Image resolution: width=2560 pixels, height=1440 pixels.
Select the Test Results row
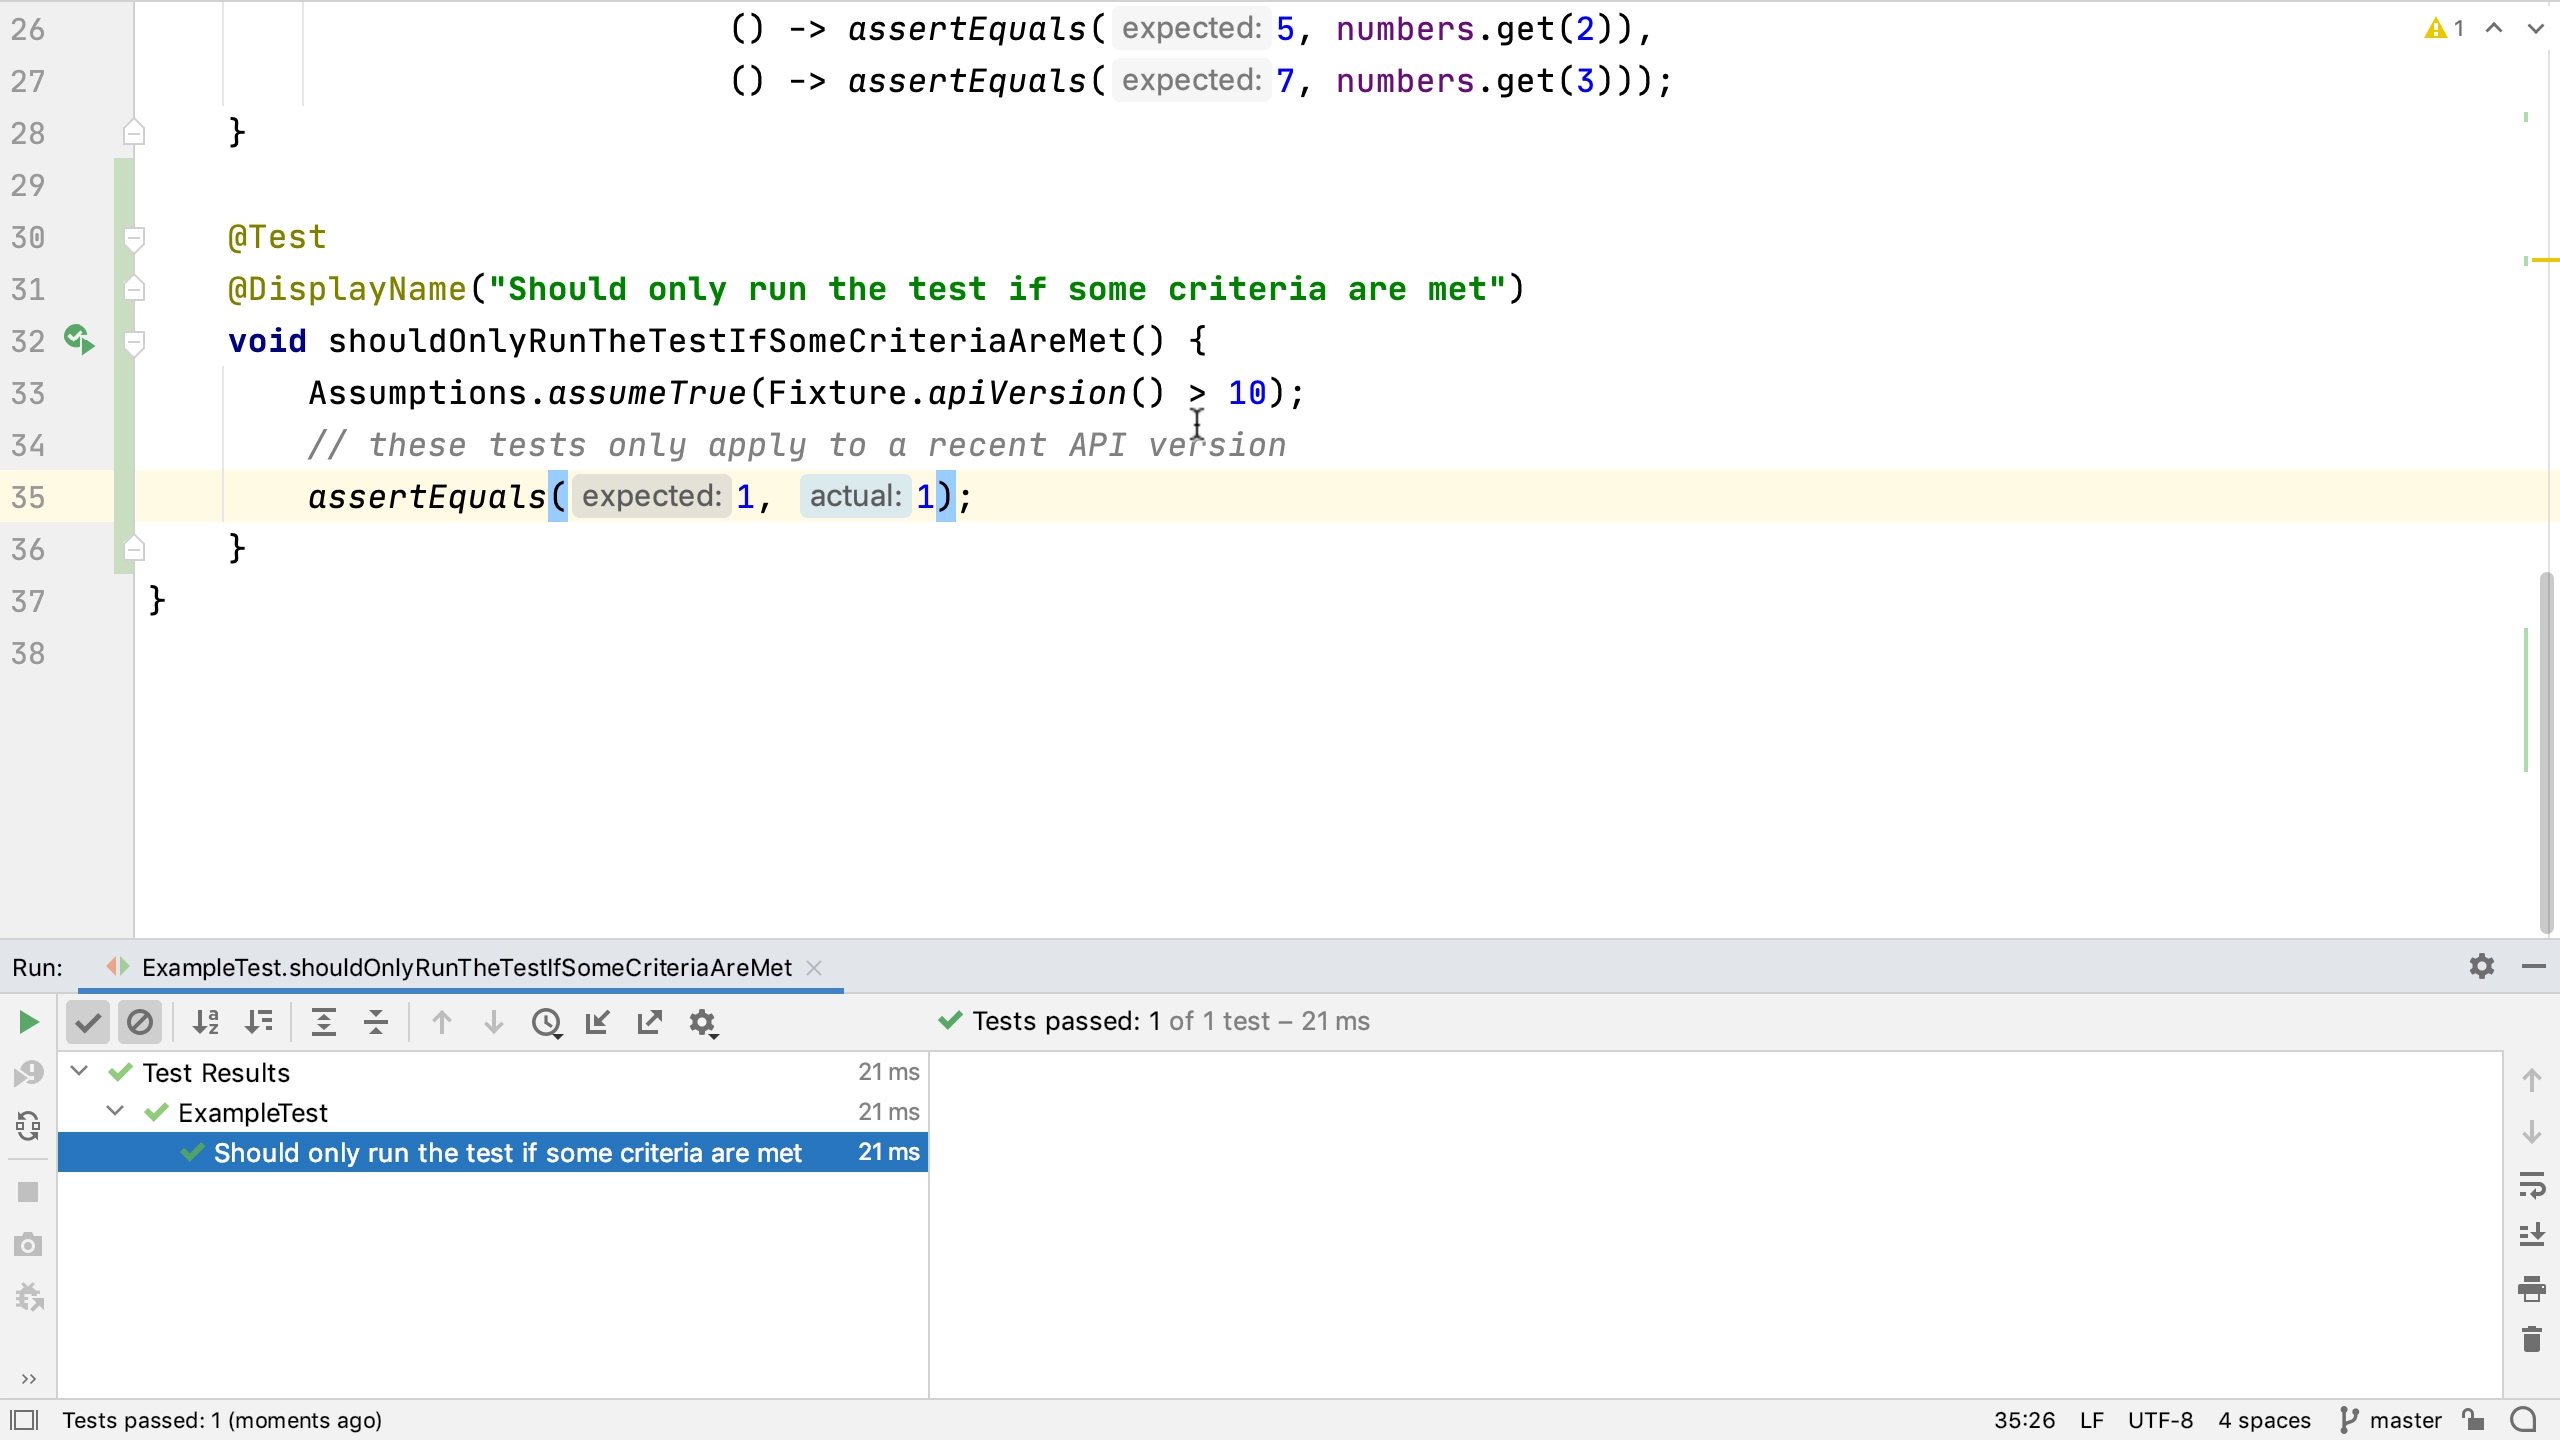pyautogui.click(x=493, y=1072)
